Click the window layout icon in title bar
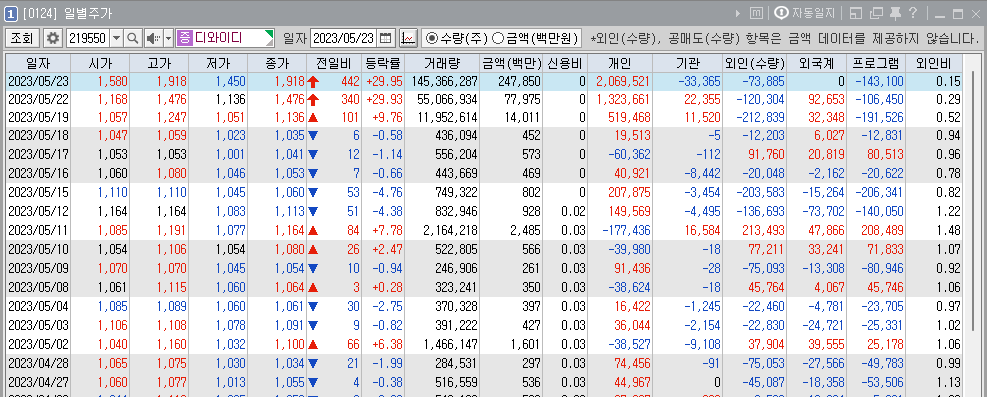The image size is (987, 397). (855, 13)
